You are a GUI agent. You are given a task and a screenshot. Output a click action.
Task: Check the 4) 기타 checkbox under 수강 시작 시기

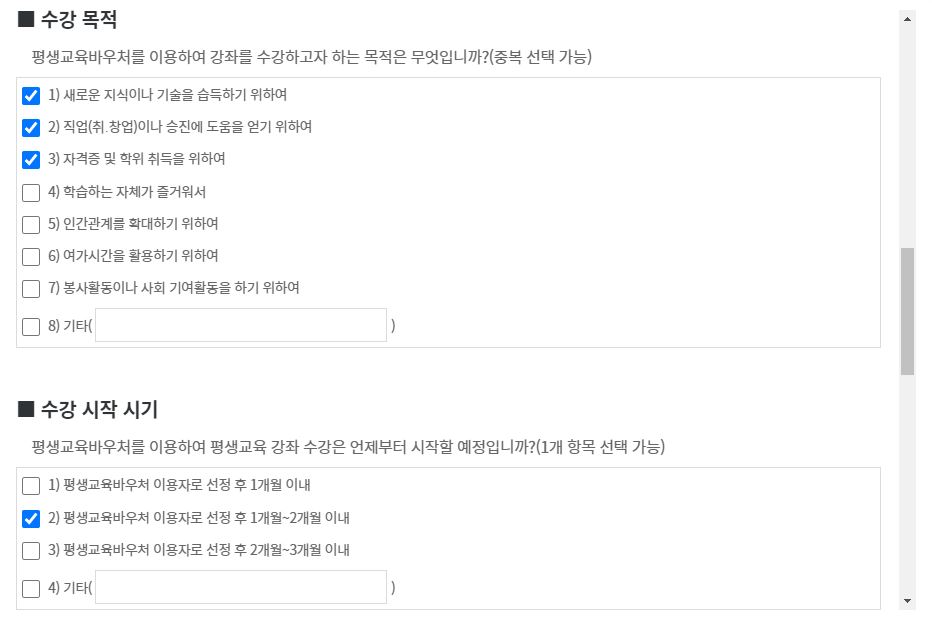pyautogui.click(x=31, y=589)
